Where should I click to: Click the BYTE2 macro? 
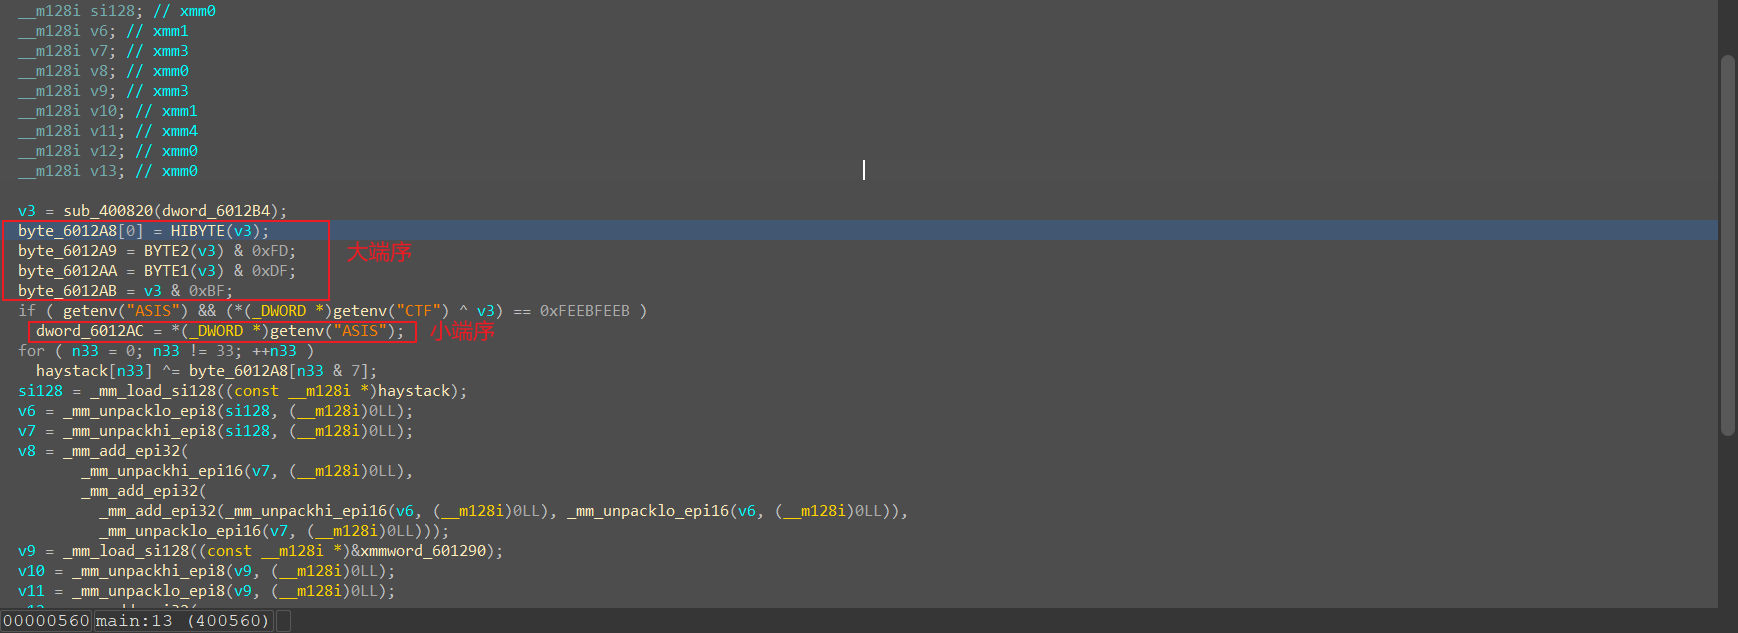click(x=166, y=251)
